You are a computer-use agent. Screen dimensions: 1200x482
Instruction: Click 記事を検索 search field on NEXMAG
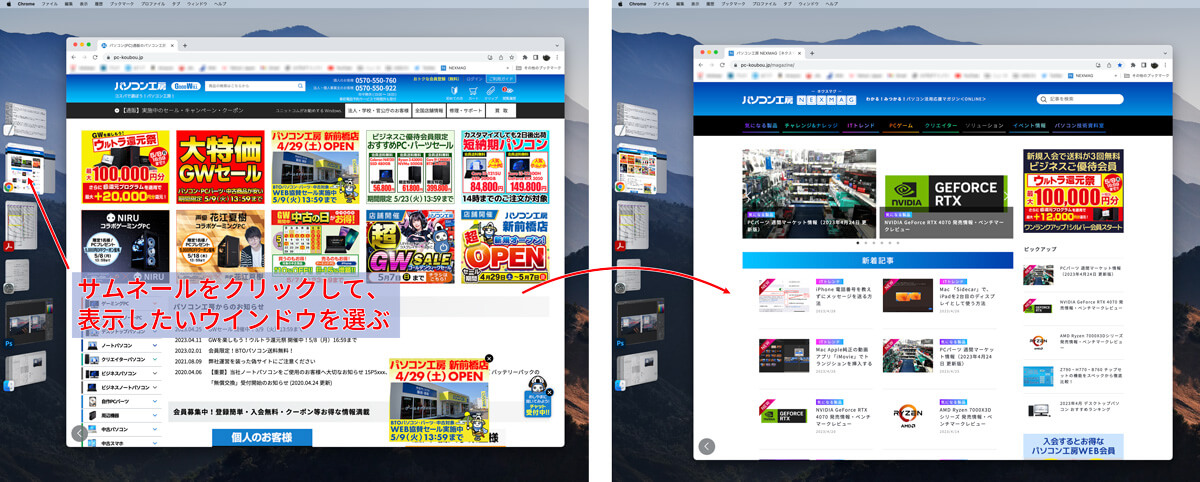pos(1080,99)
